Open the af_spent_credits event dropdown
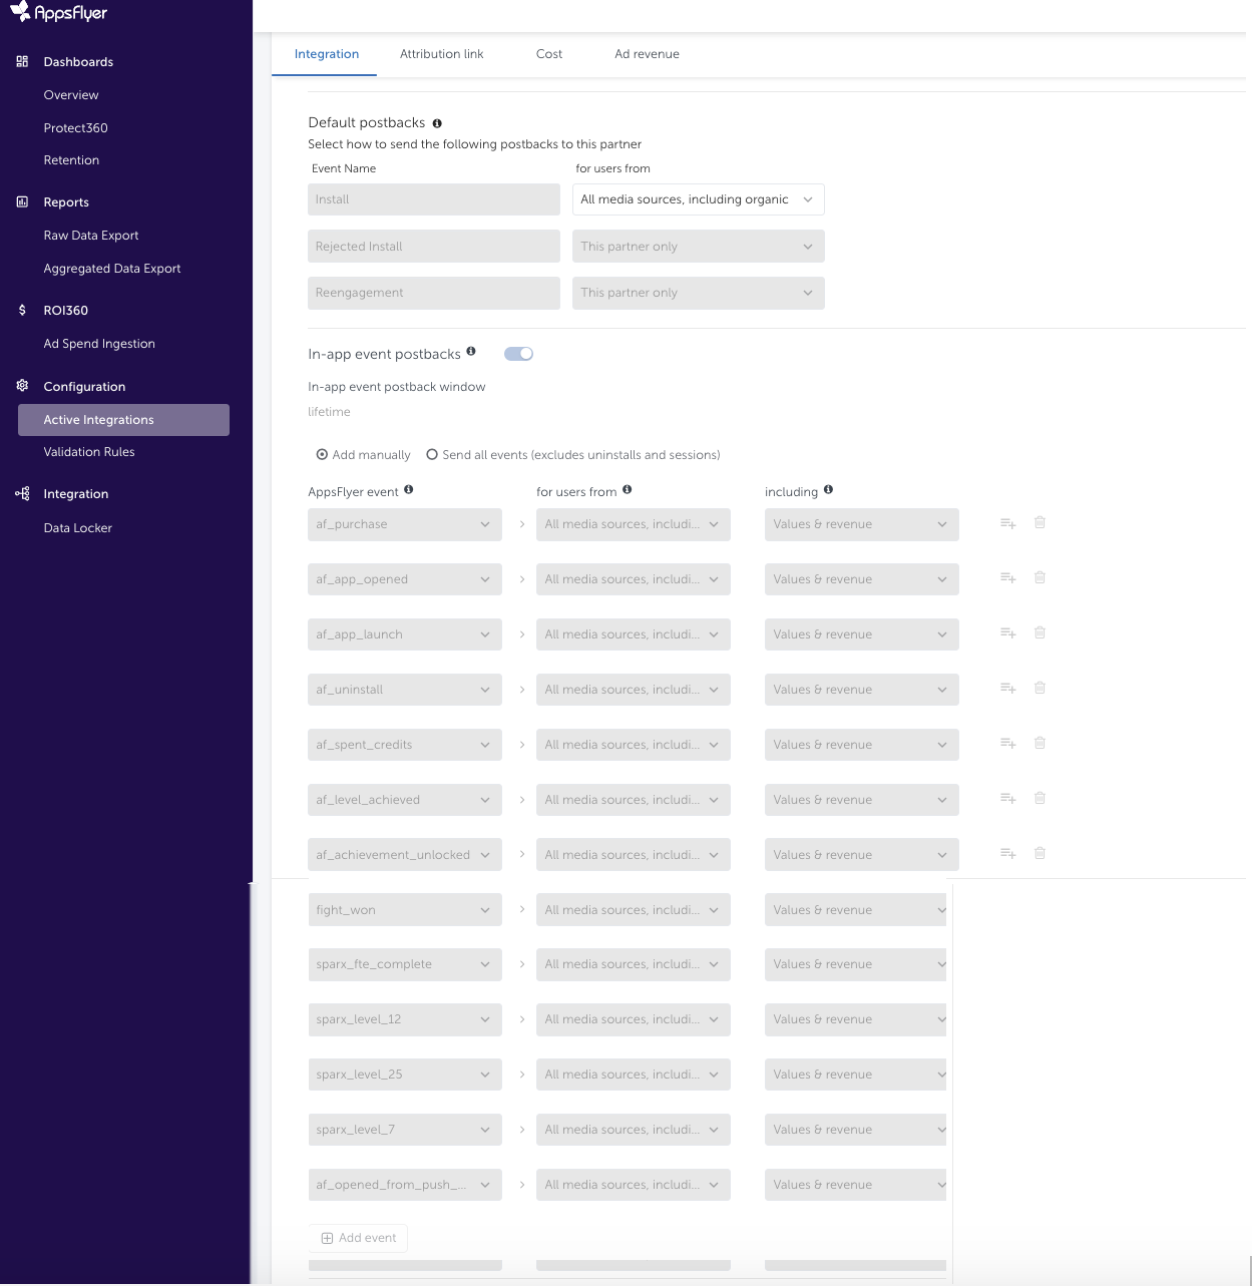Image resolution: width=1252 pixels, height=1286 pixels. 404,745
